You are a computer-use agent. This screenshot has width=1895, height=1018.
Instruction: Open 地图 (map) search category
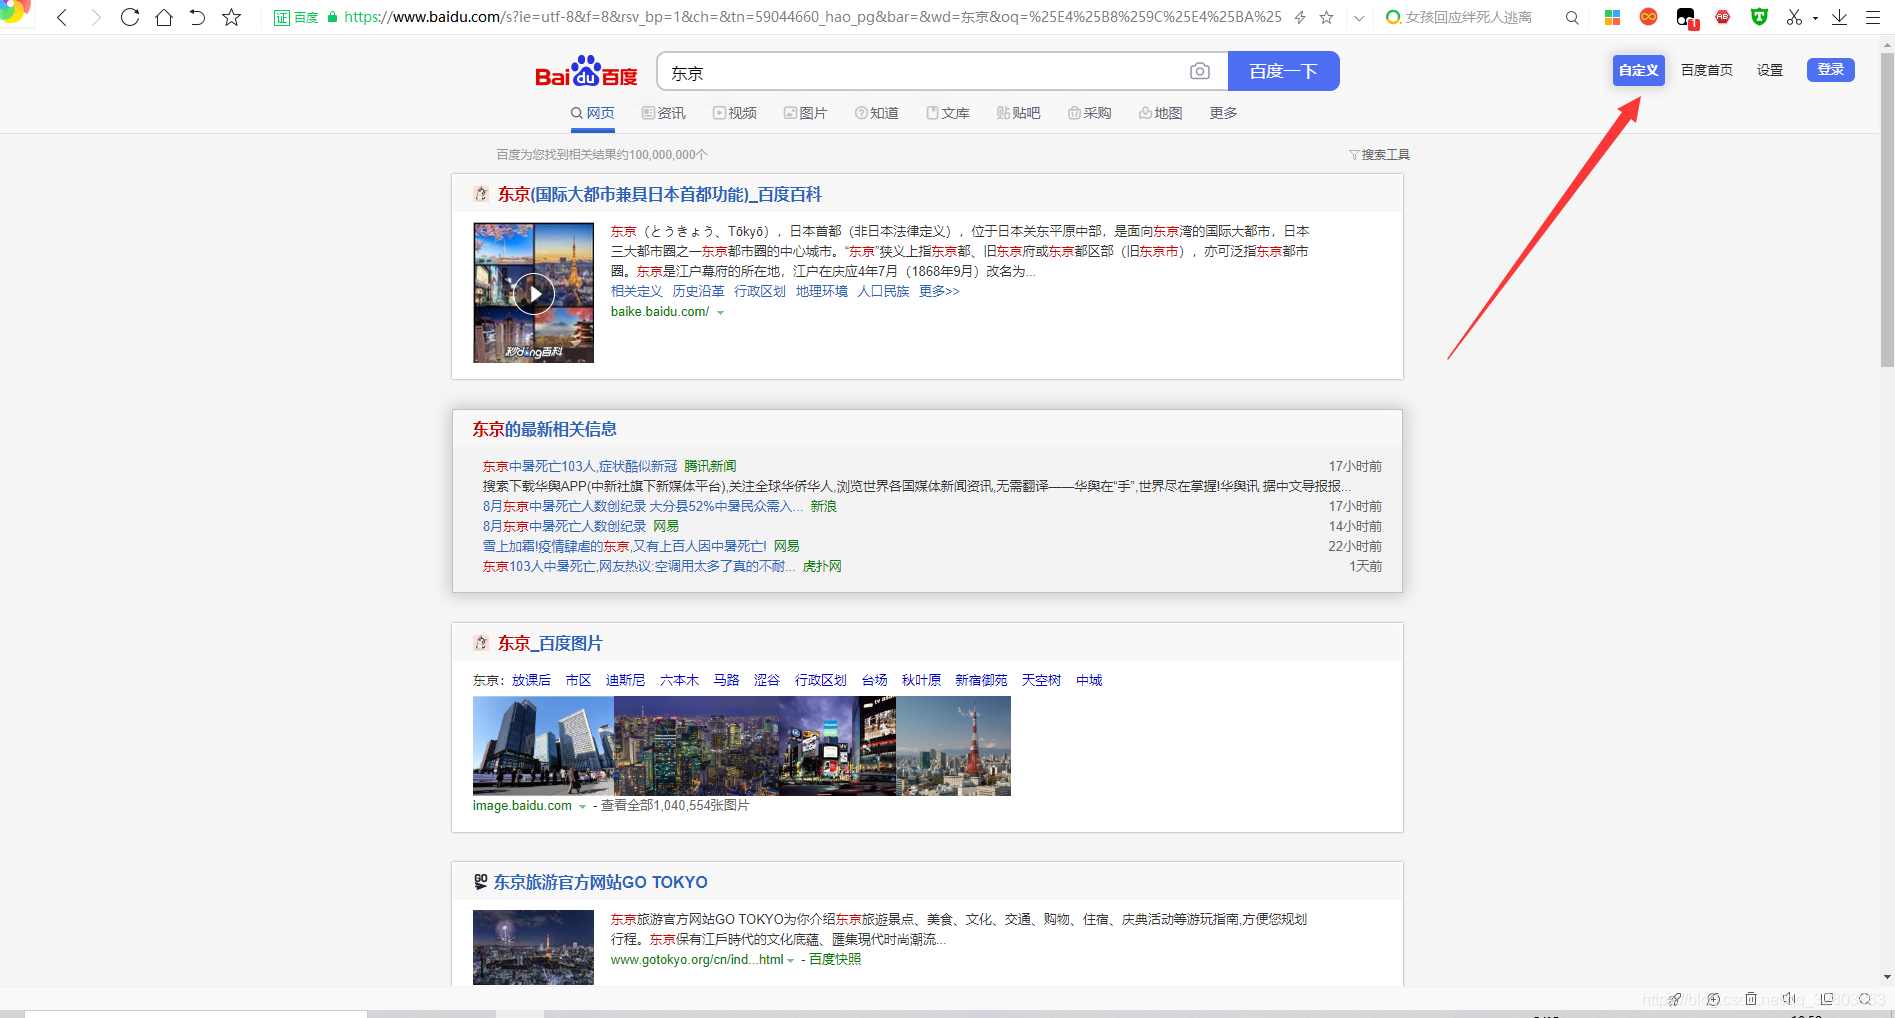coord(1160,113)
